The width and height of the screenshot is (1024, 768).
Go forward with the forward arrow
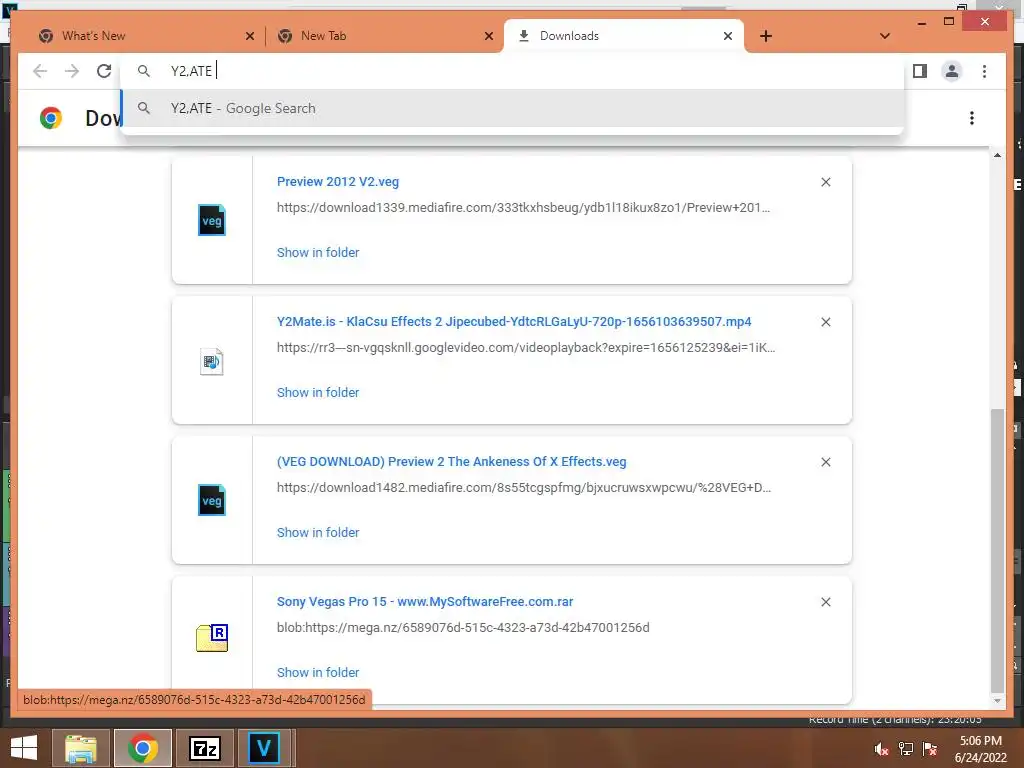tap(72, 71)
